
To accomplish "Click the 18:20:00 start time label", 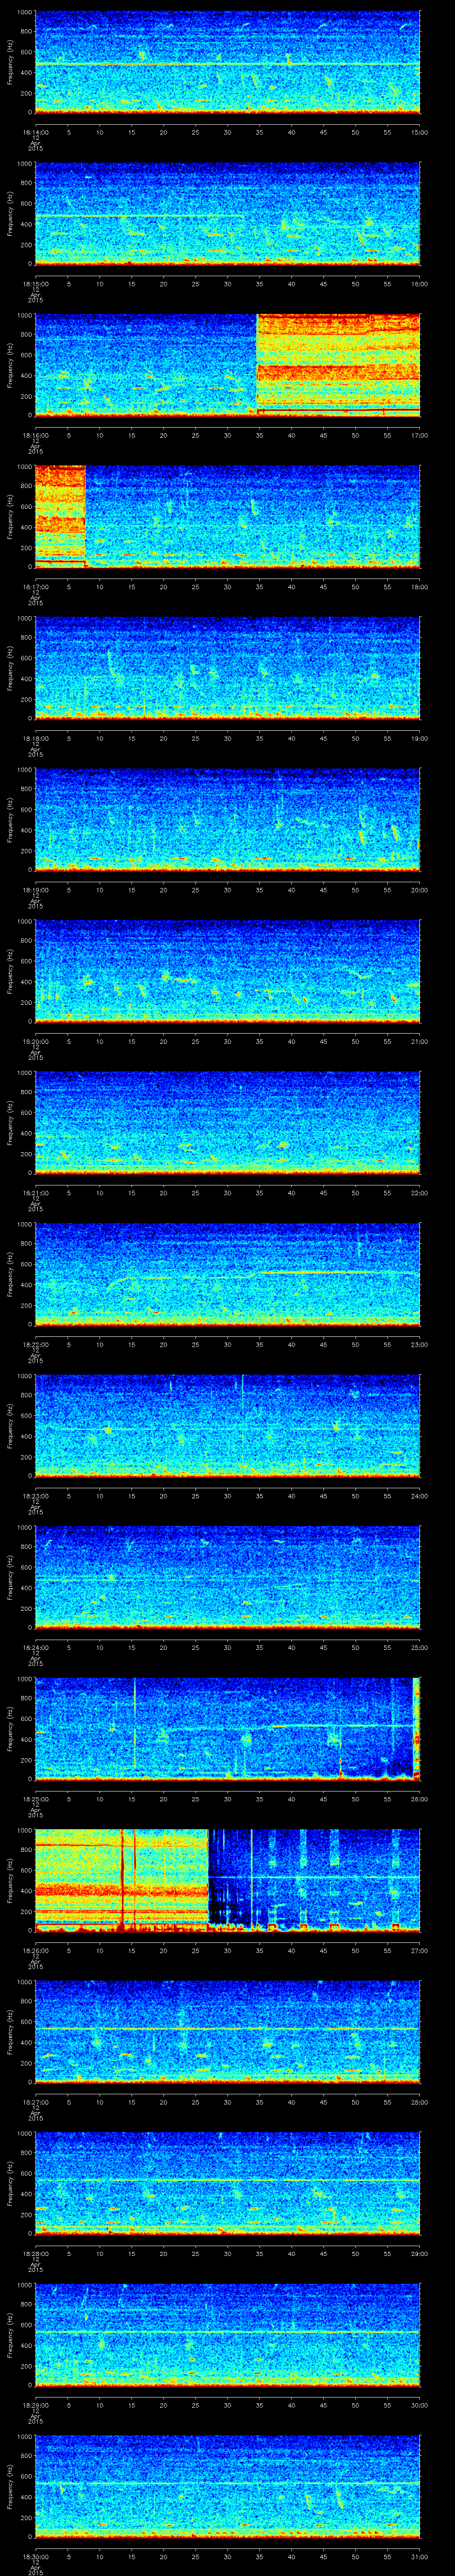I will (35, 1041).
